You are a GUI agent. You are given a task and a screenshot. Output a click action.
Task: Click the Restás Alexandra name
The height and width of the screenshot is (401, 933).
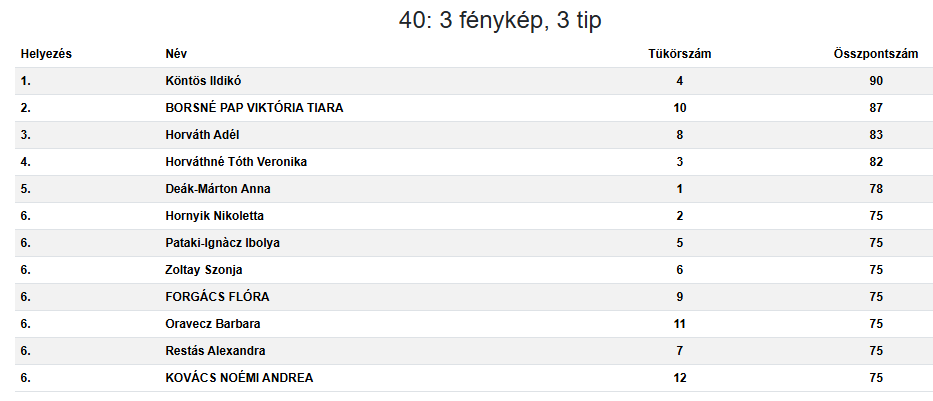(x=215, y=351)
